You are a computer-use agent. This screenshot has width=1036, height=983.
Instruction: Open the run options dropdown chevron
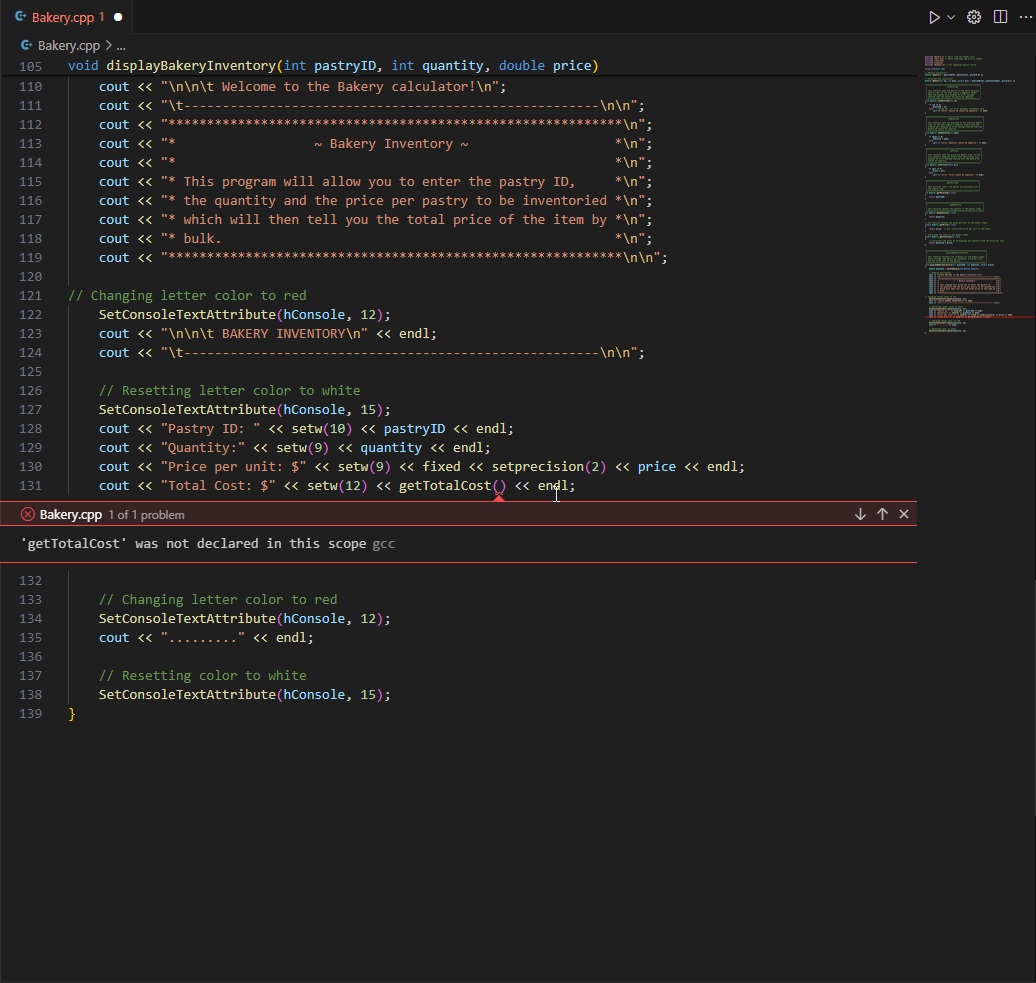[950, 17]
